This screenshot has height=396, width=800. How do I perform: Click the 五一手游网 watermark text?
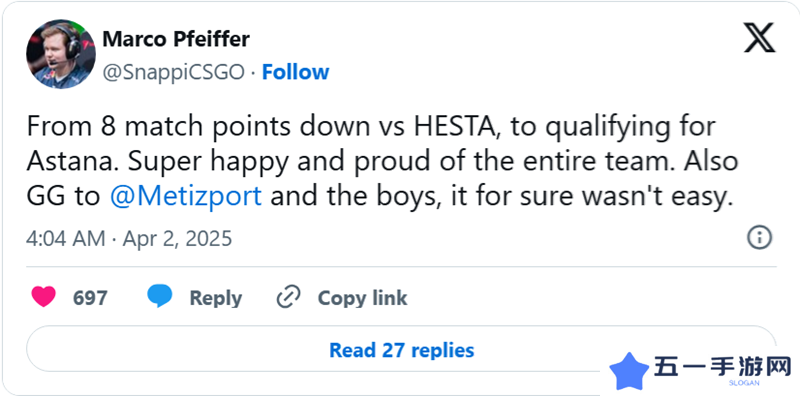722,366
